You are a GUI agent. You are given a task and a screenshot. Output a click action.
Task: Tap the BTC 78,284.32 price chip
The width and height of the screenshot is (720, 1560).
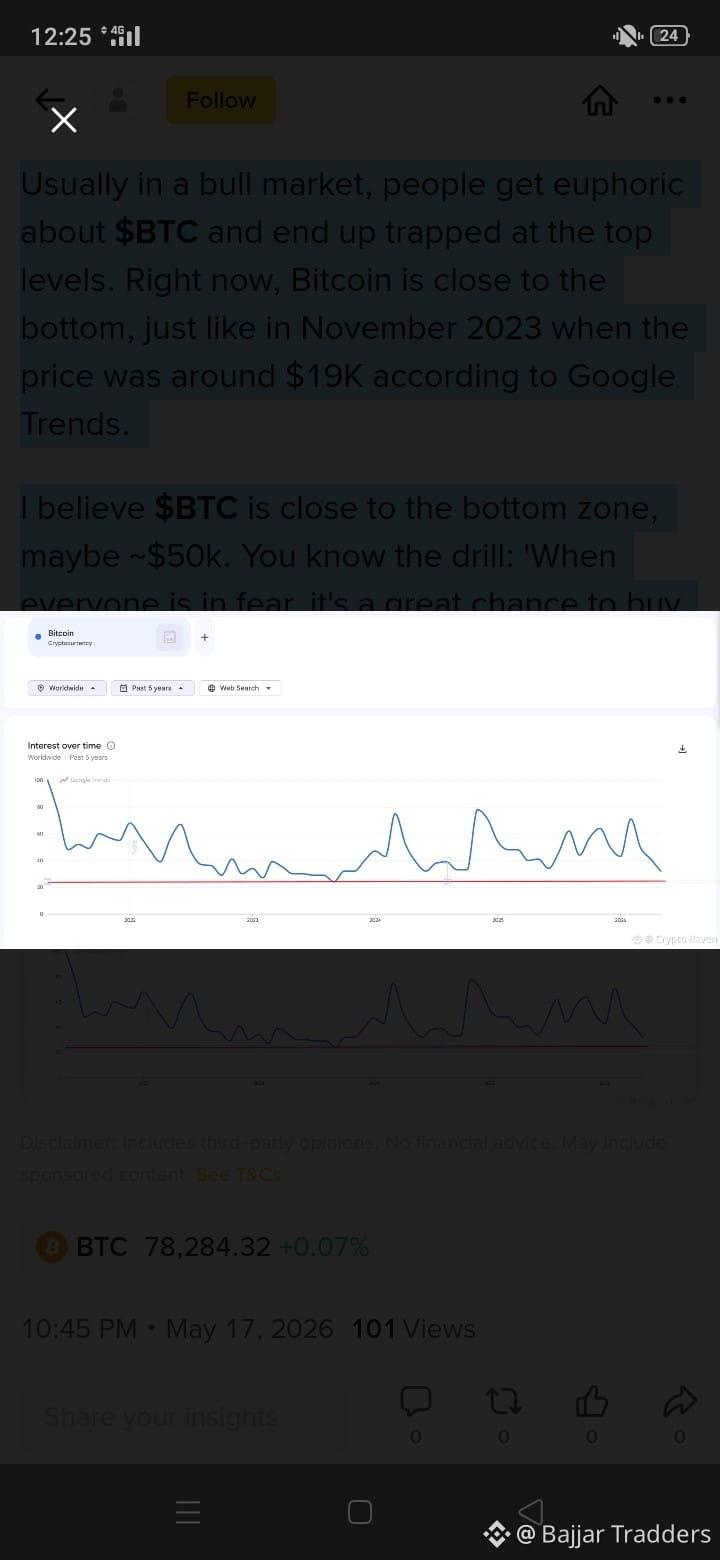pos(203,1247)
